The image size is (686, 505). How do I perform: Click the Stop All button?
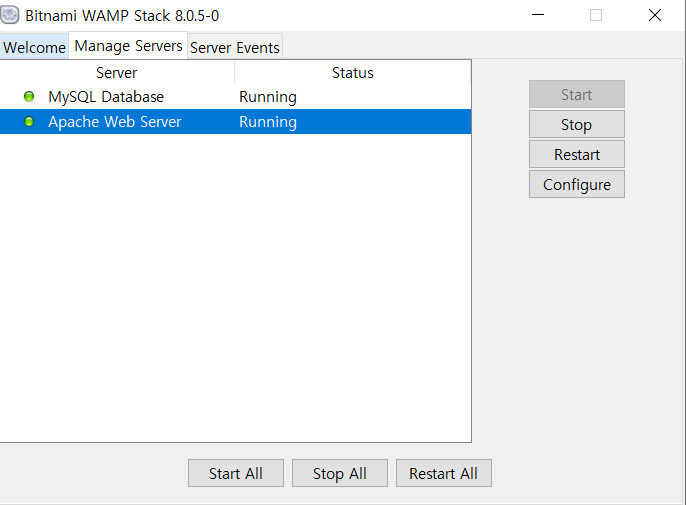(x=340, y=473)
